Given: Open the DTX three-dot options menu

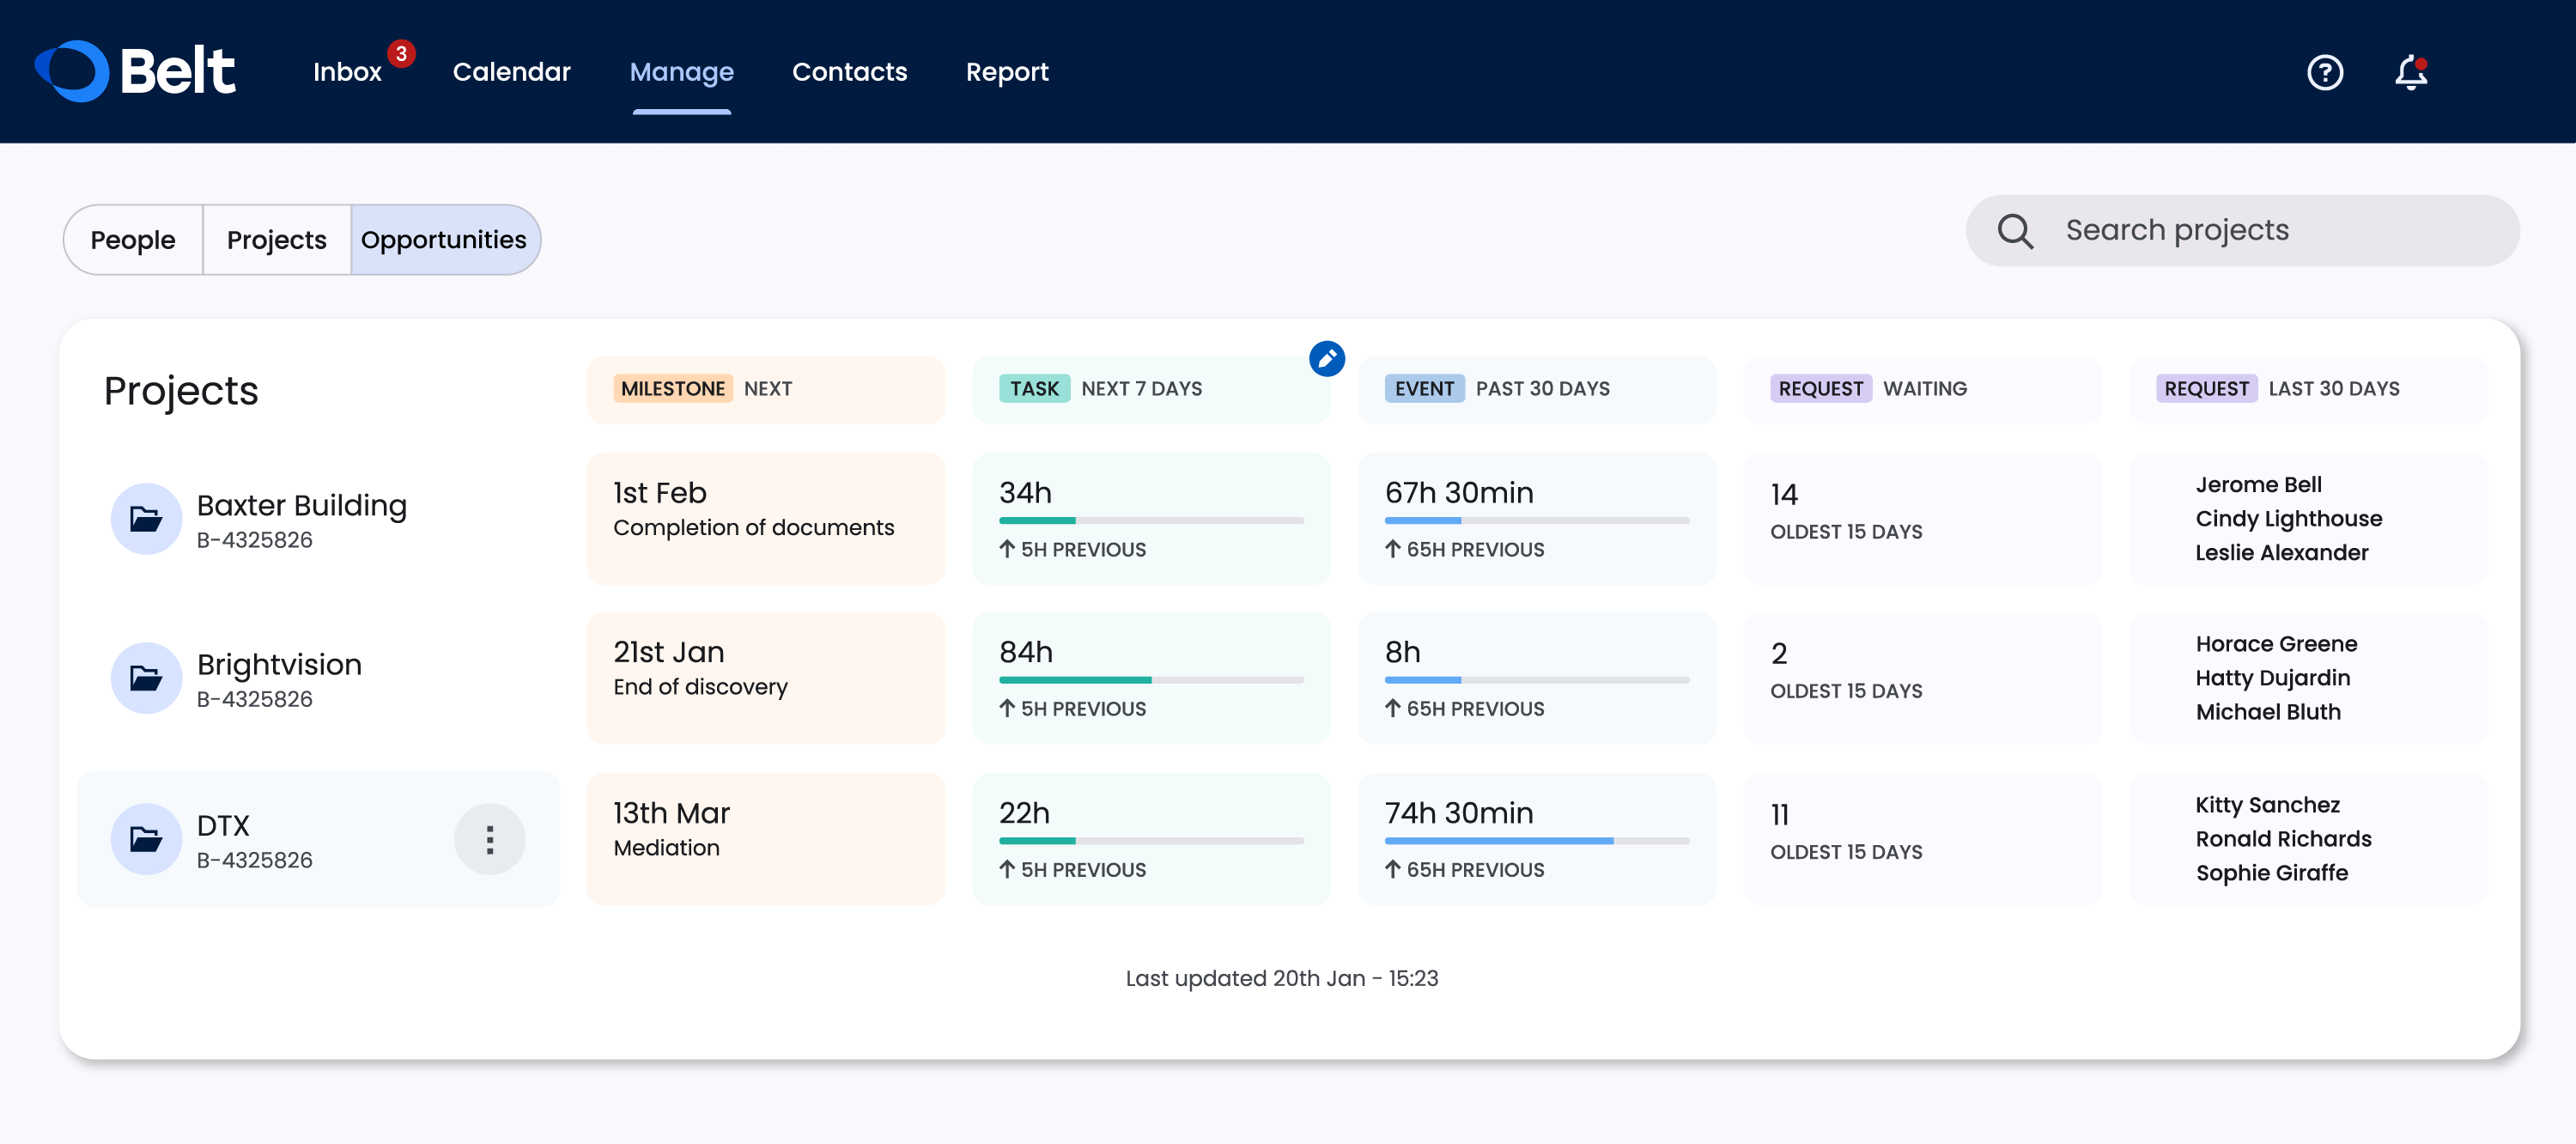Looking at the screenshot, I should (x=489, y=839).
